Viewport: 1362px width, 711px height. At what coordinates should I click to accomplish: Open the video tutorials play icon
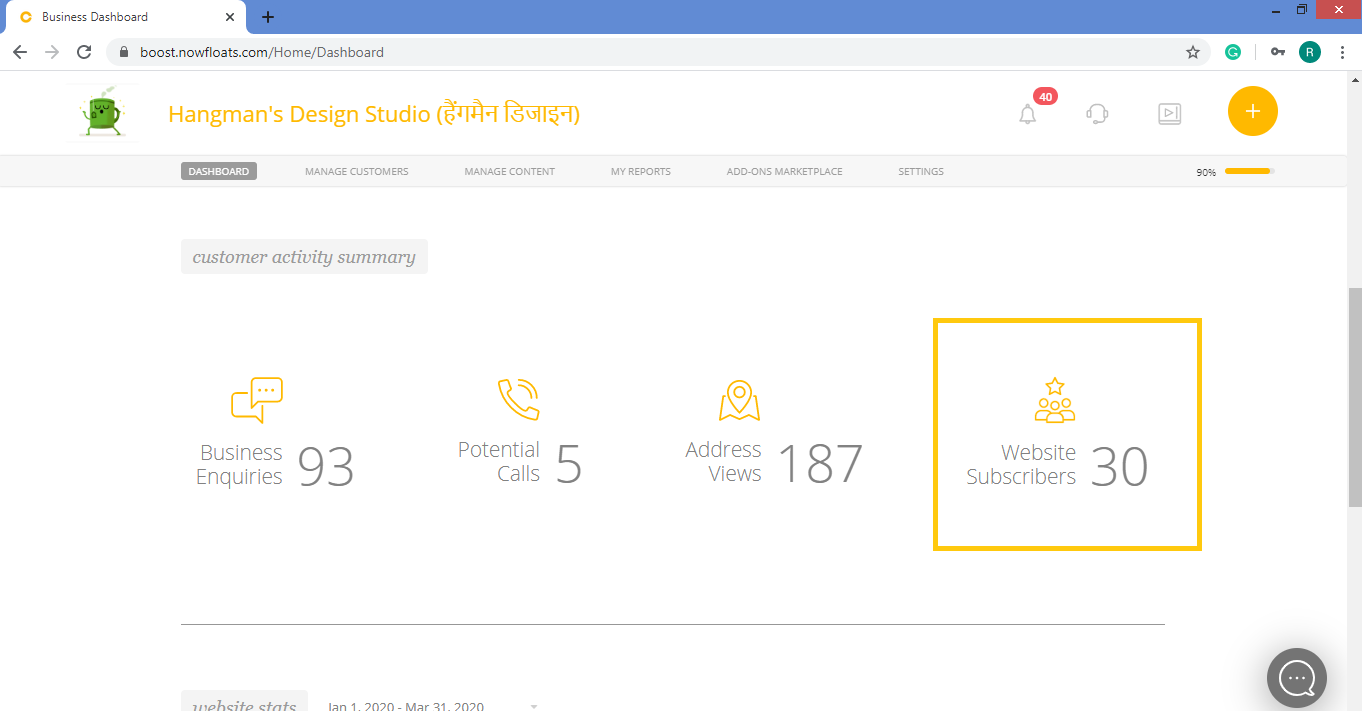click(1170, 114)
